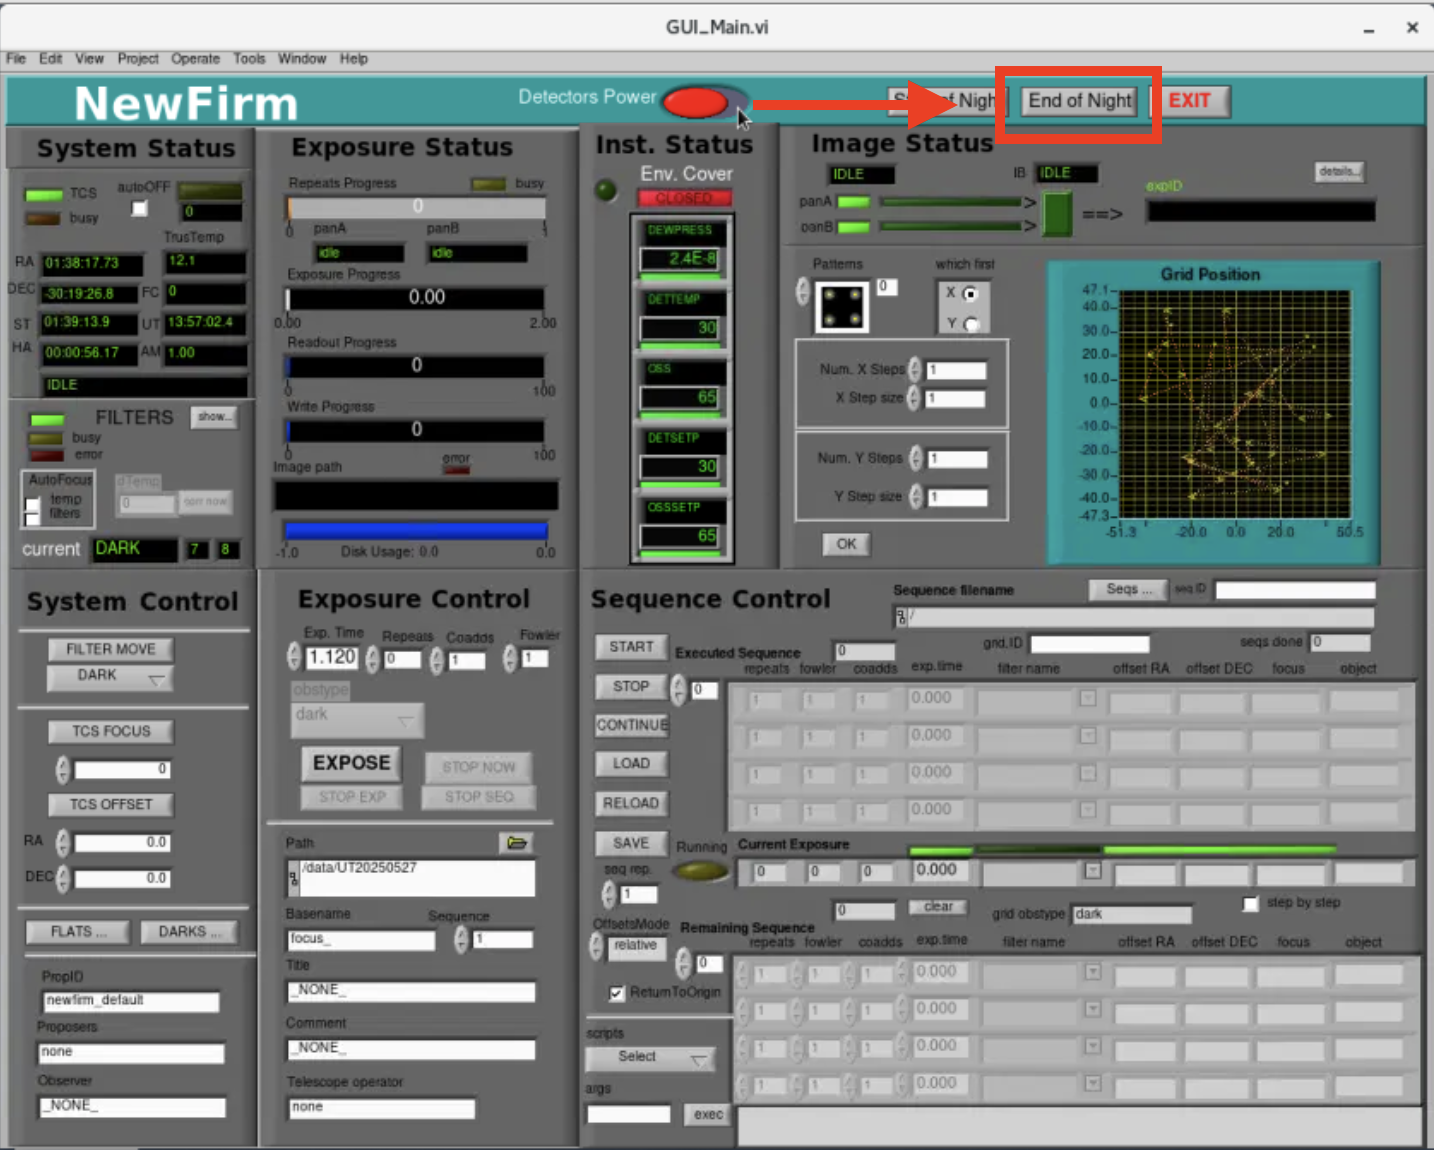Click the Sequence Control START button
Screen dimensions: 1434x1150
tap(631, 647)
